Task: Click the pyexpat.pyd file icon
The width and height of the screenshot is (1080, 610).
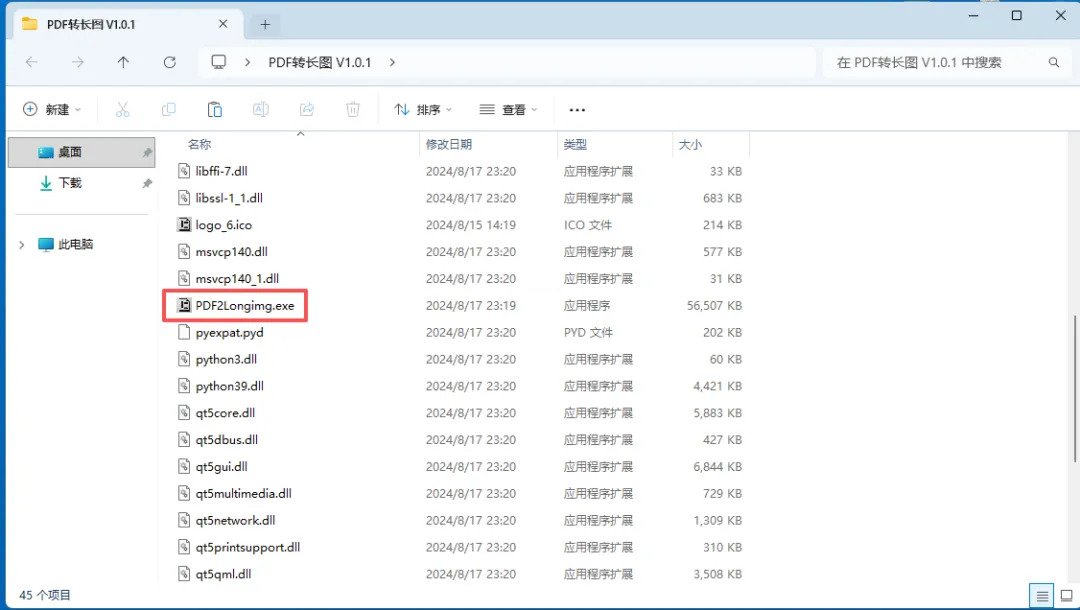Action: coord(184,332)
